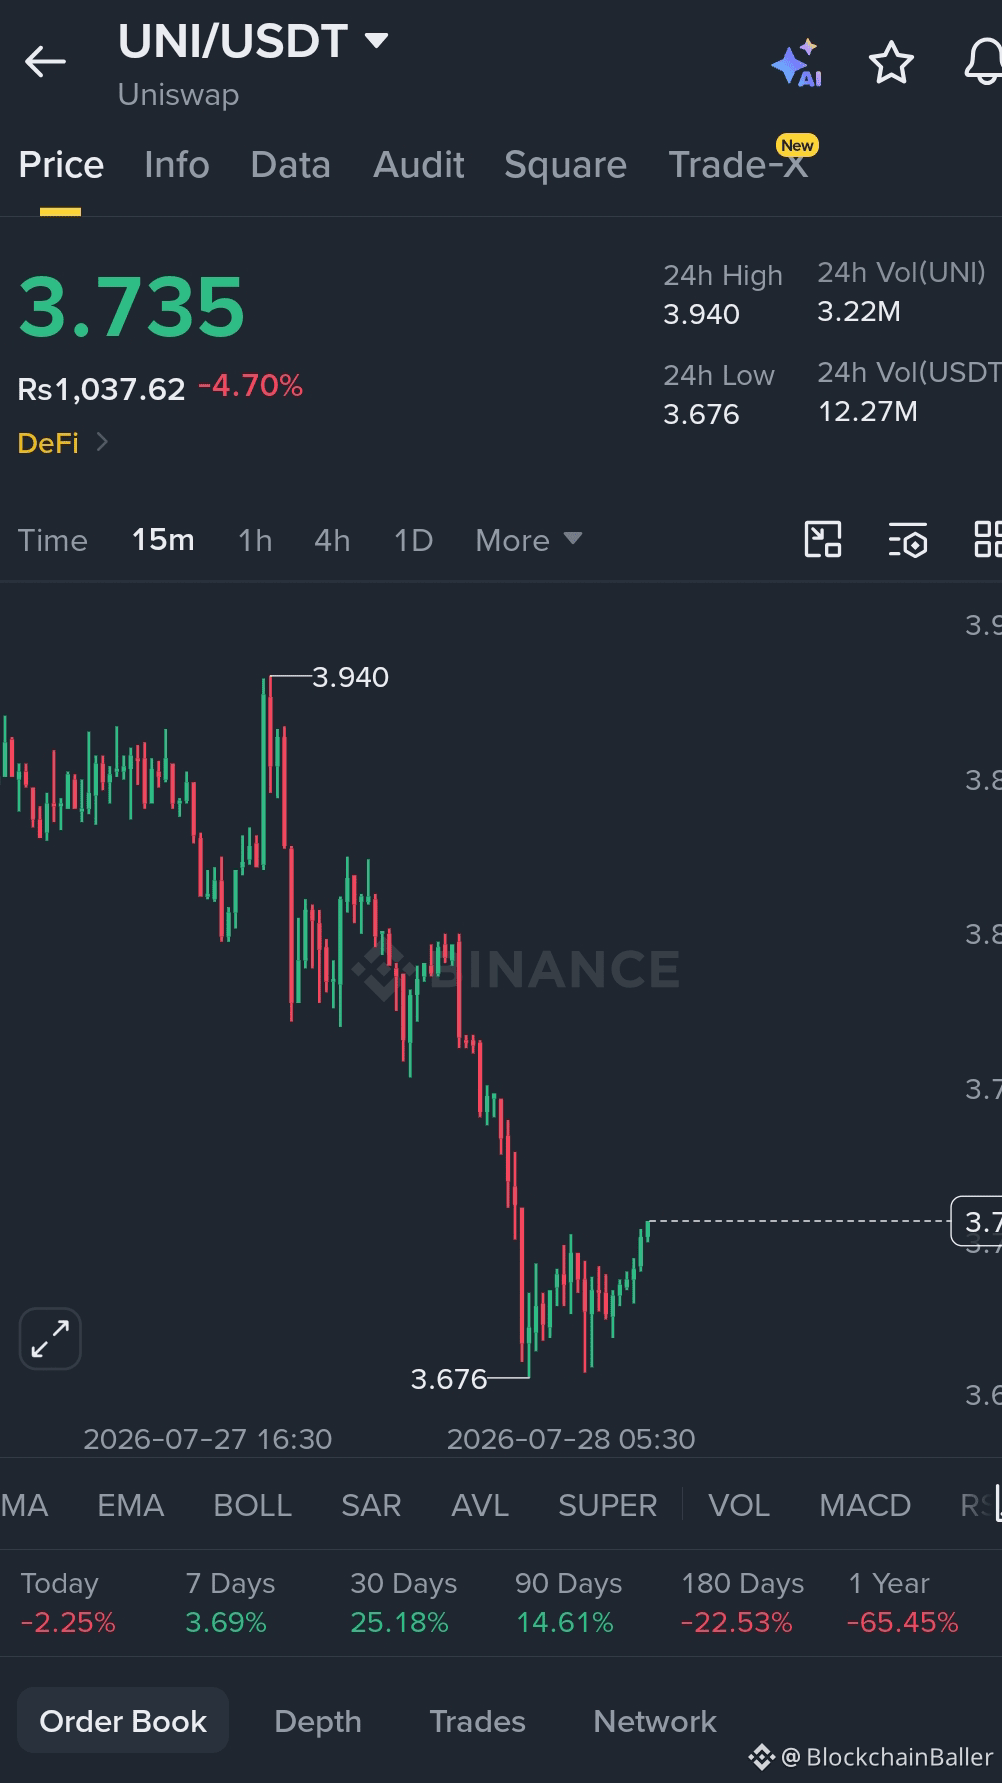Select the 1h interval
This screenshot has height=1783, width=1002.
[255, 540]
